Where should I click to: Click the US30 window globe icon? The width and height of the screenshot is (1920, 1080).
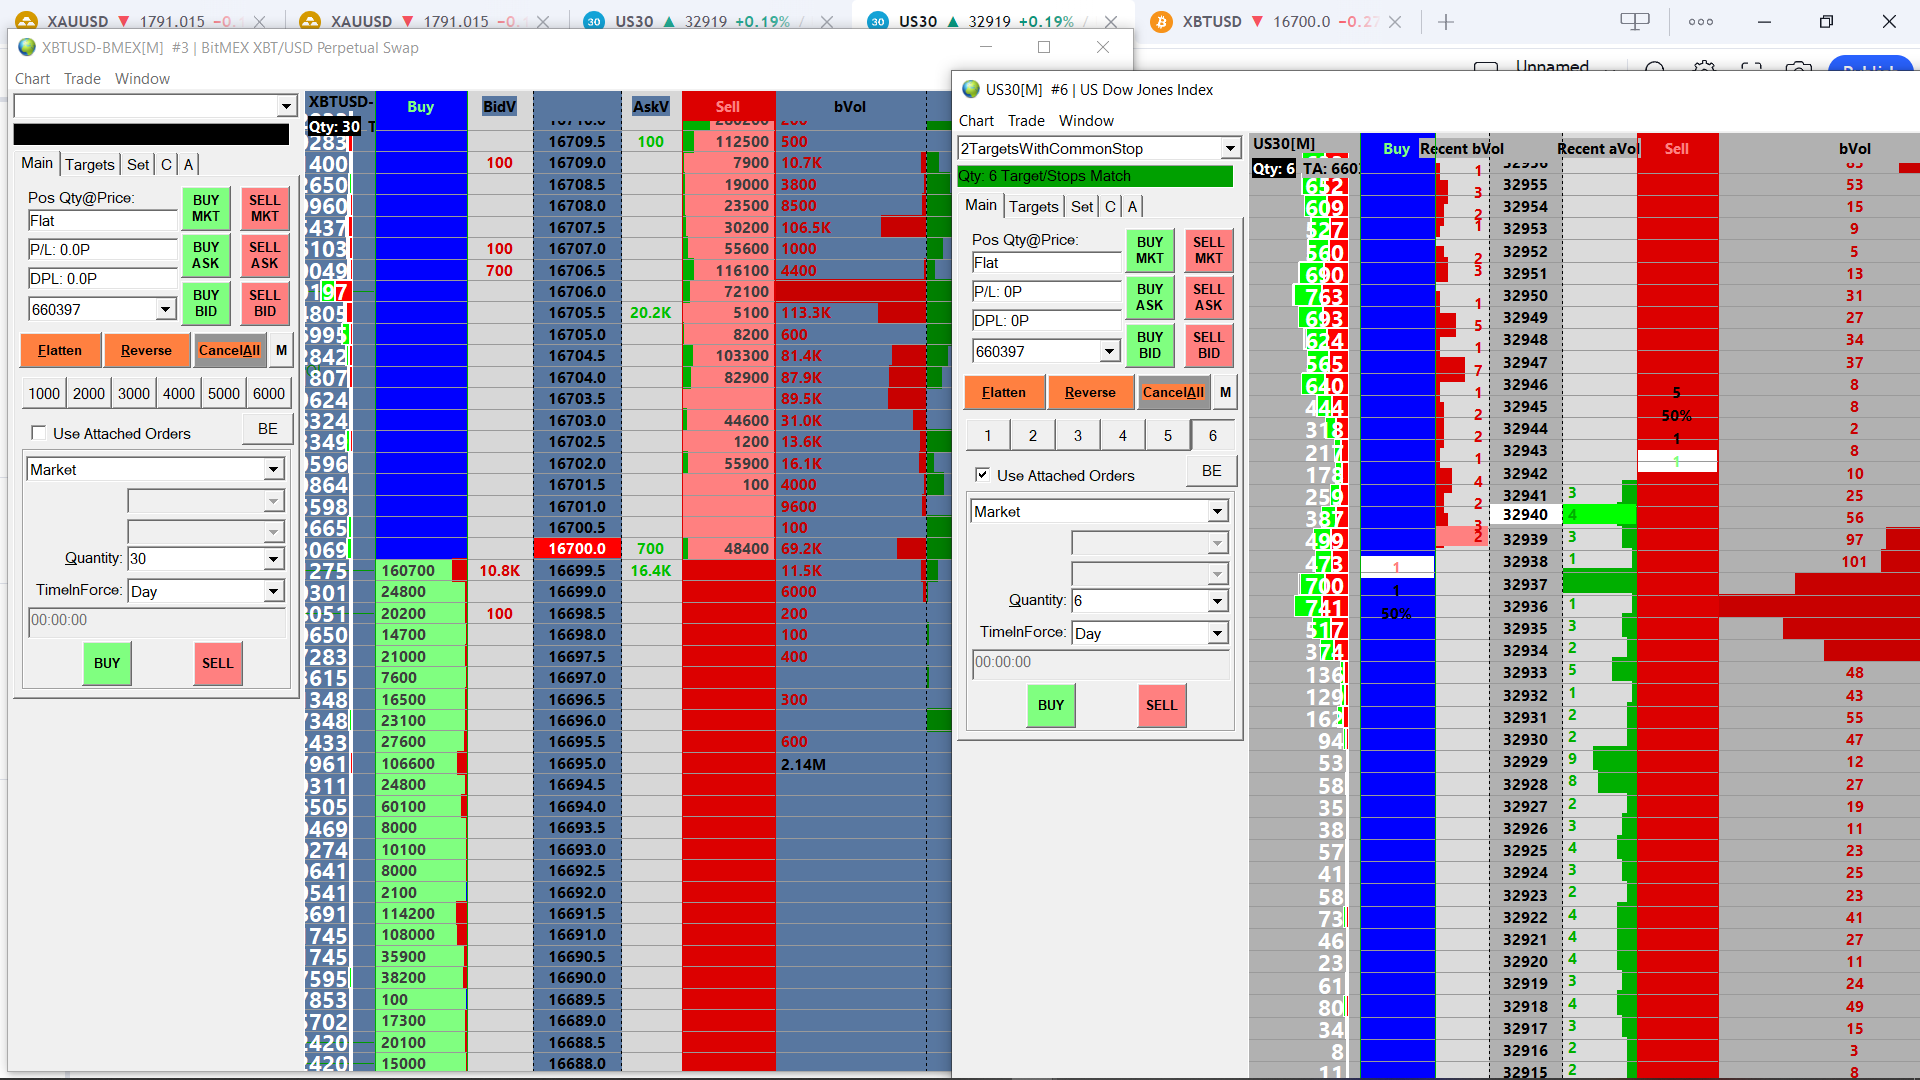click(970, 89)
